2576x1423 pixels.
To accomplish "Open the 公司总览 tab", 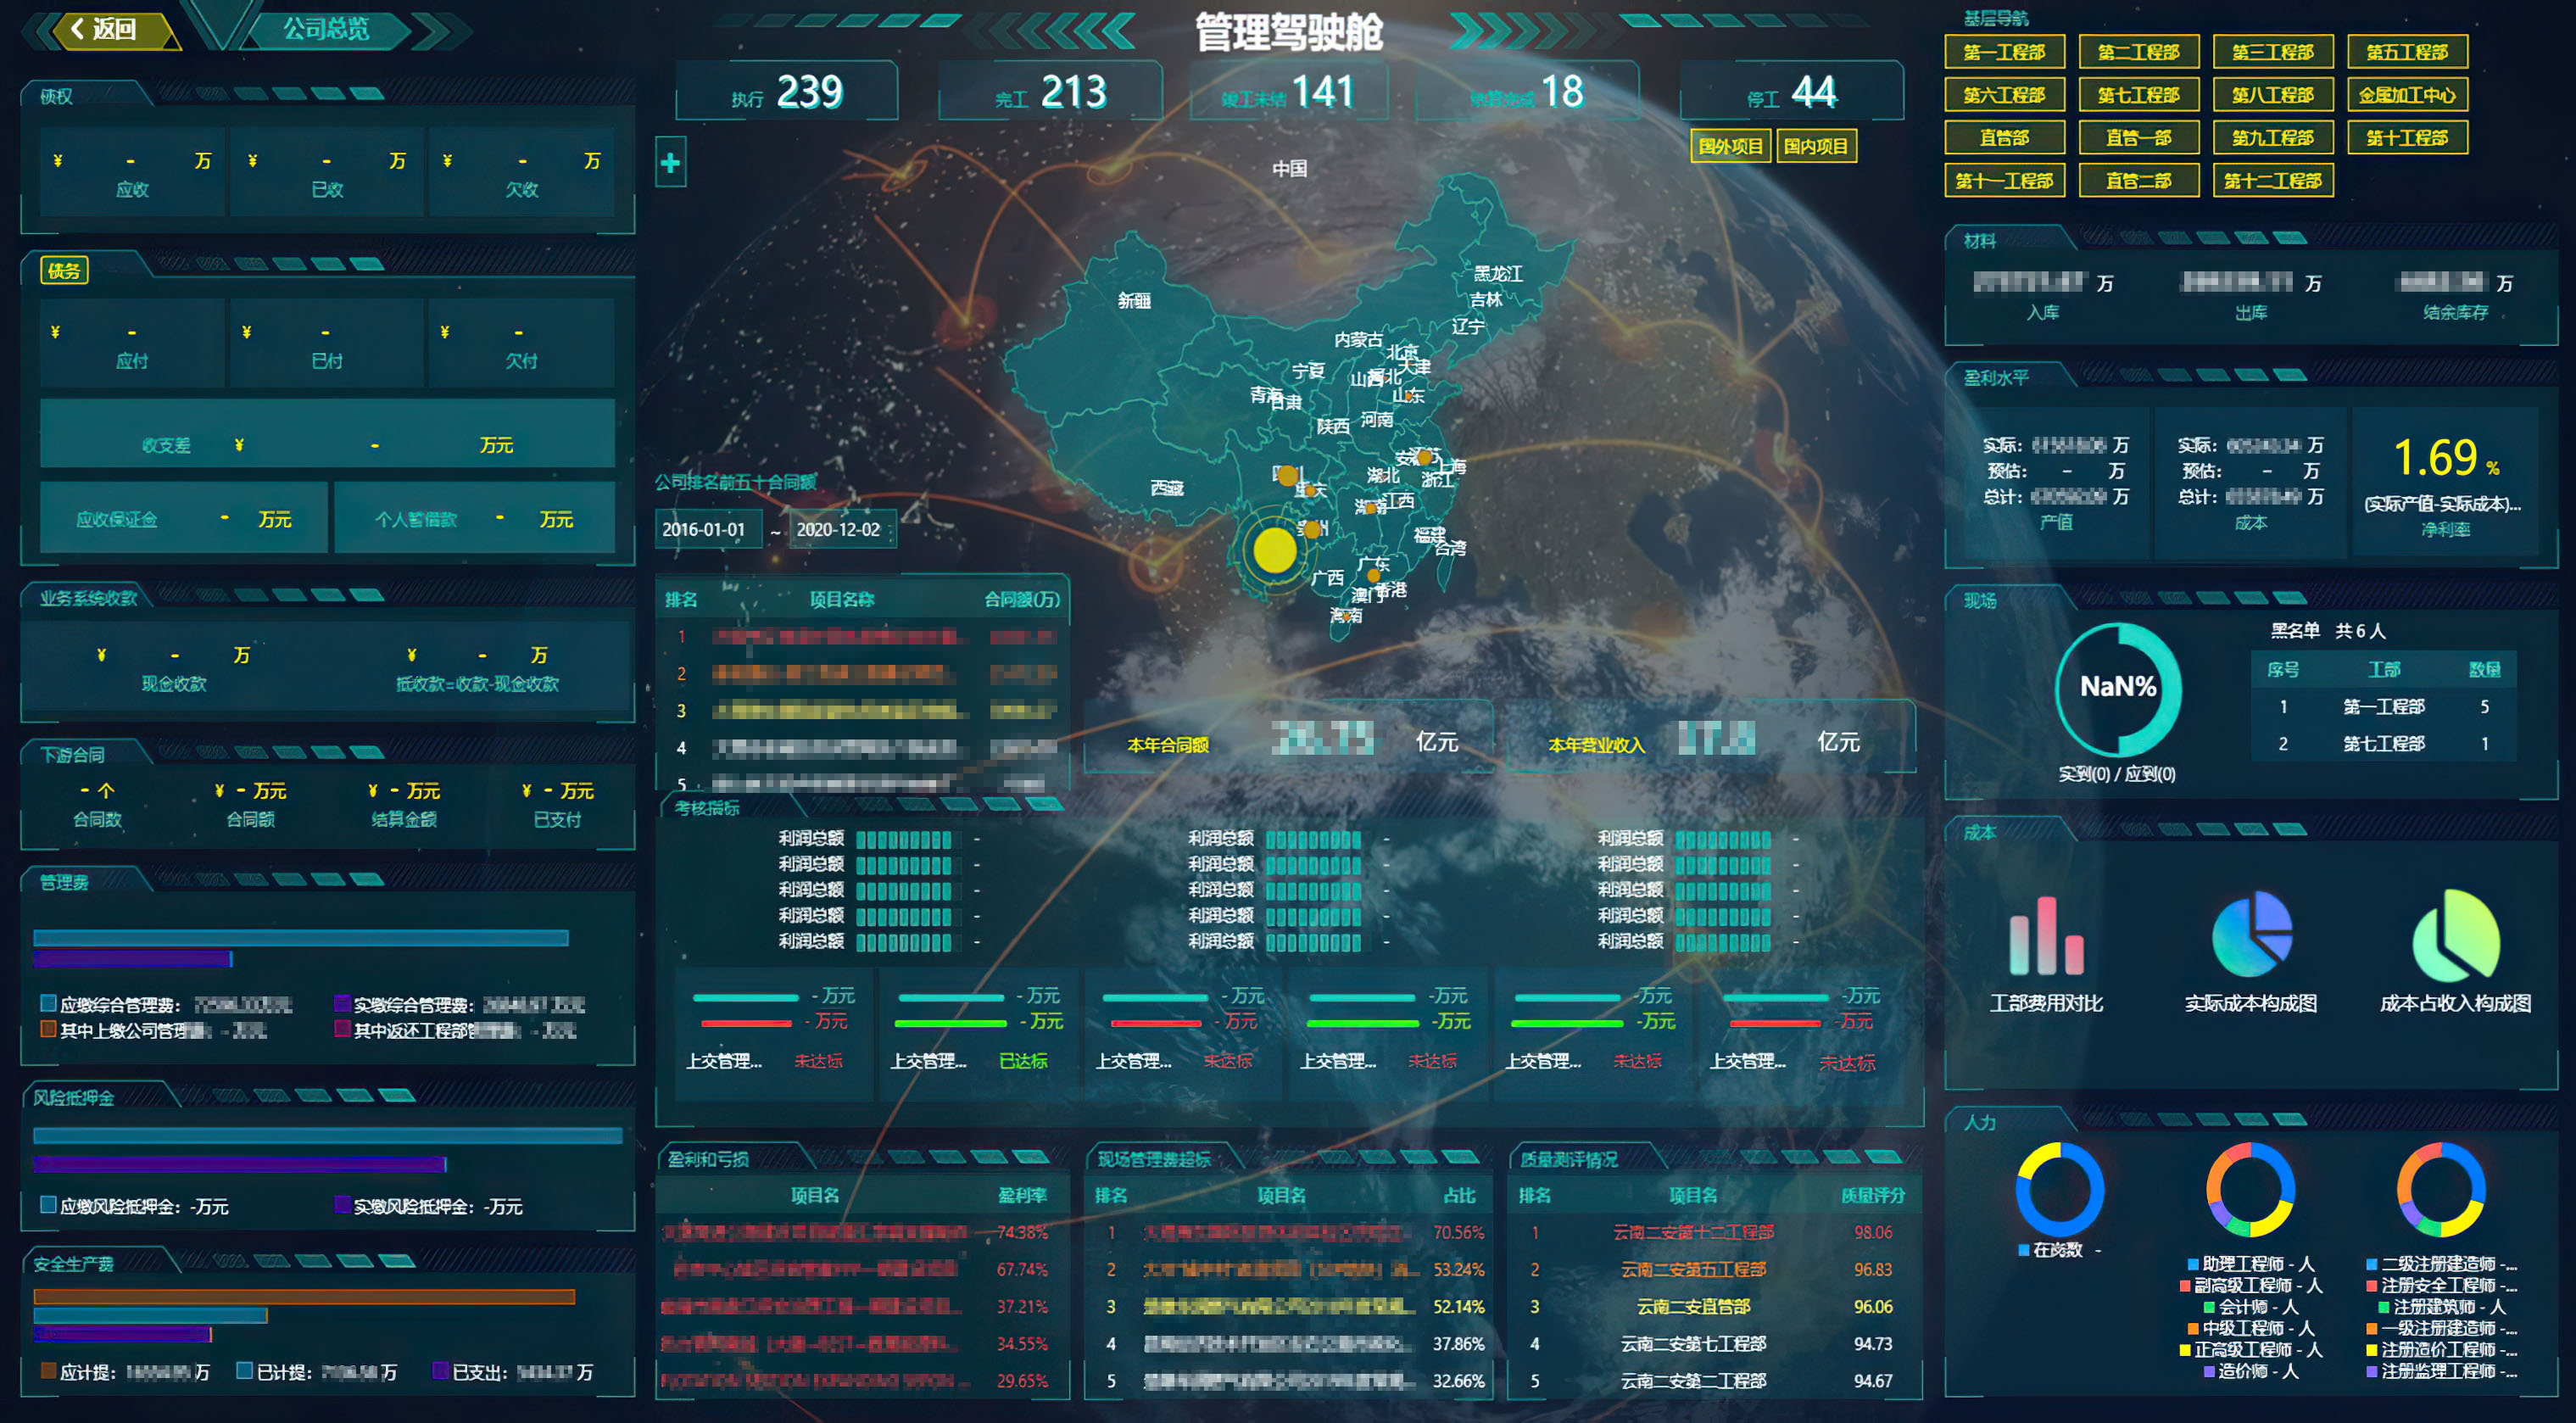I will click(x=326, y=29).
